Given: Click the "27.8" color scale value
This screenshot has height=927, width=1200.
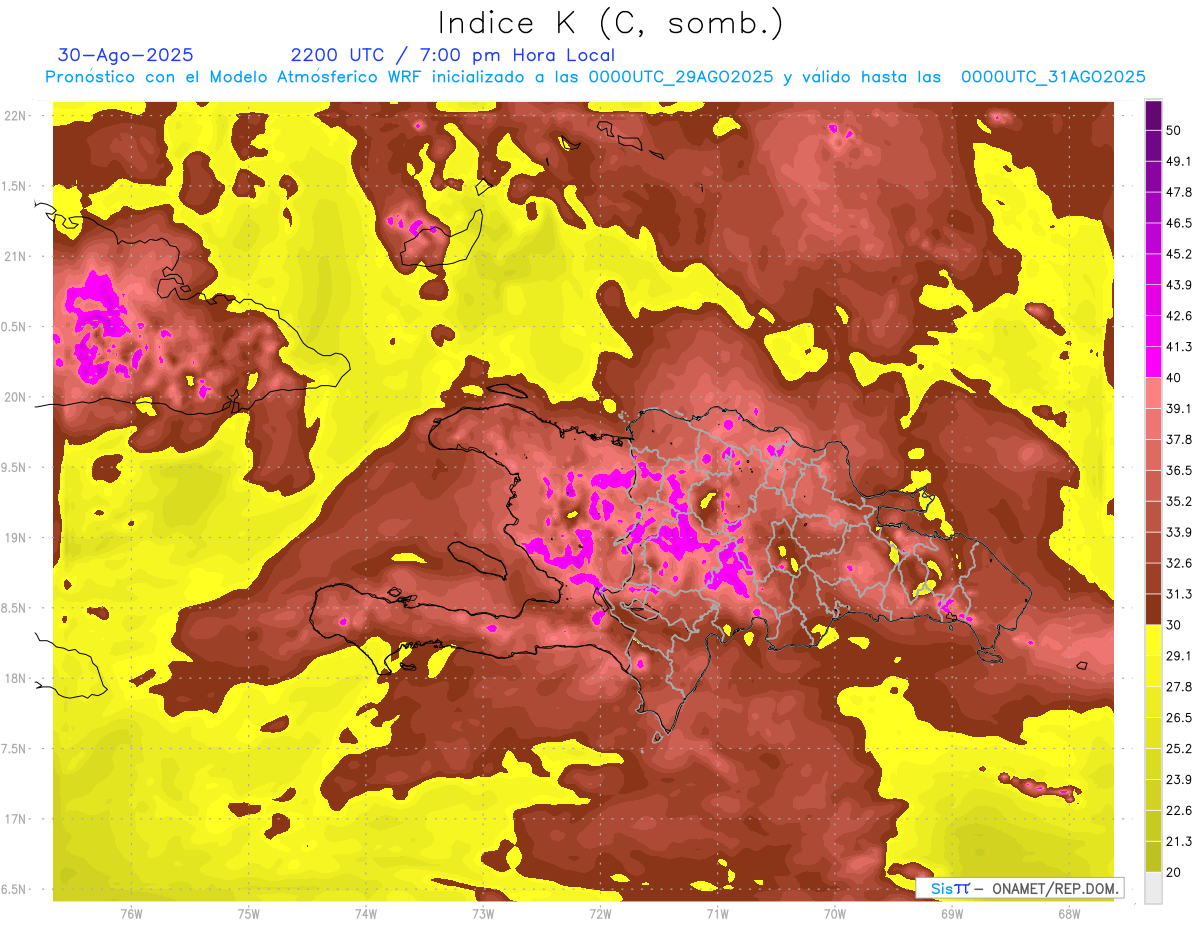Looking at the screenshot, I should (x=1179, y=687).
